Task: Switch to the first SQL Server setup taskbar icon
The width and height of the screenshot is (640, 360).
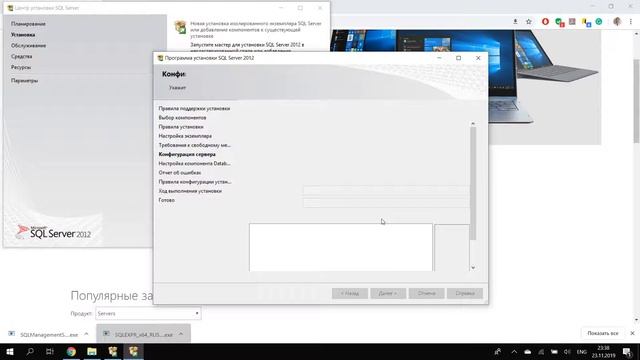Action: tap(113, 351)
